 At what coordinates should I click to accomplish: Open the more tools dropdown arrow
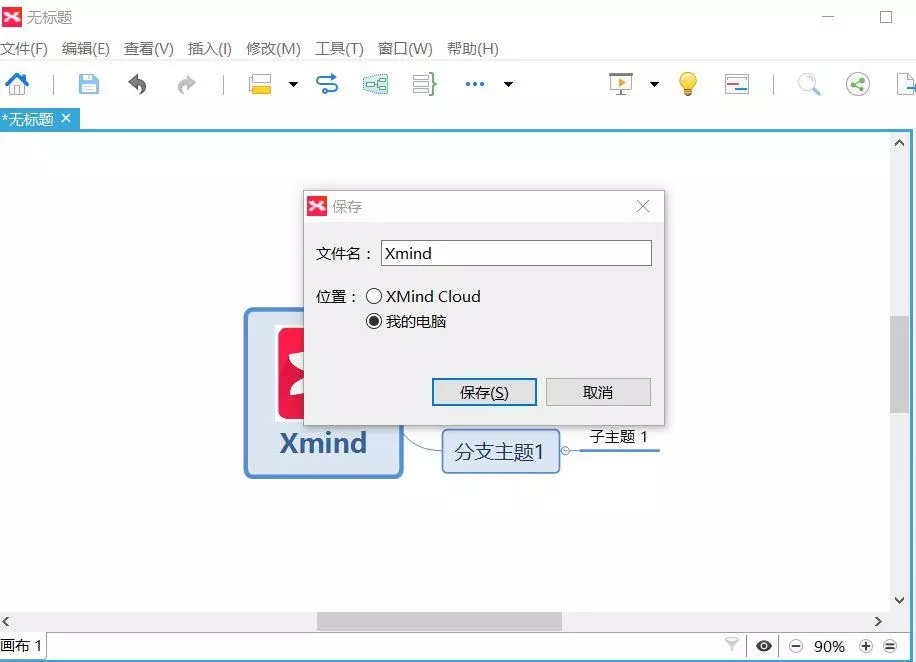[508, 84]
